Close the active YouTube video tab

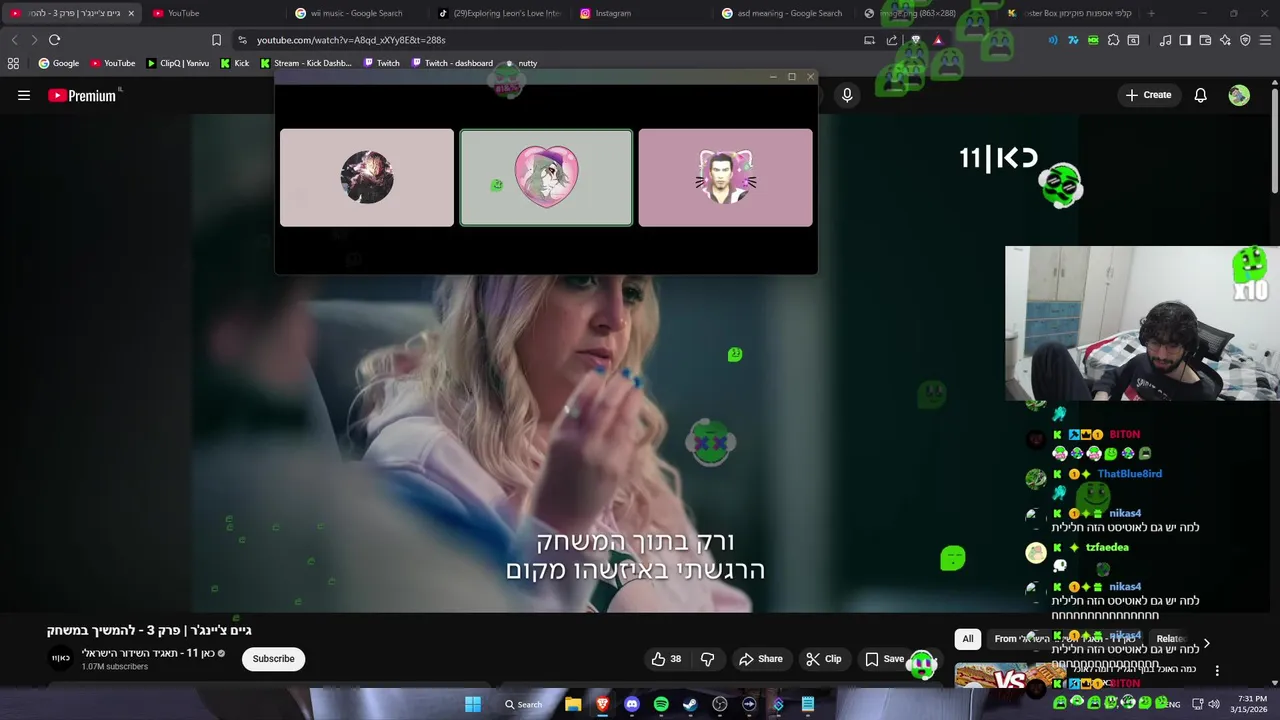click(131, 13)
